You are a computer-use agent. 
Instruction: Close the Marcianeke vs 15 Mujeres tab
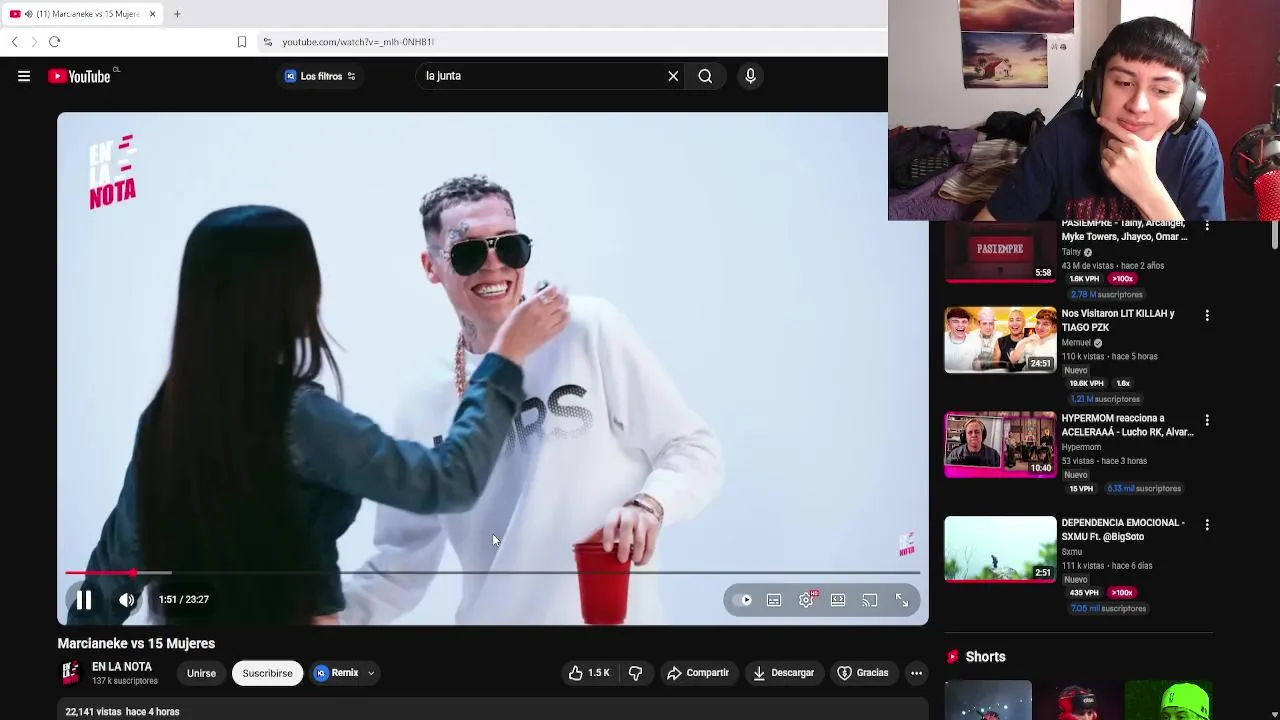coord(152,14)
